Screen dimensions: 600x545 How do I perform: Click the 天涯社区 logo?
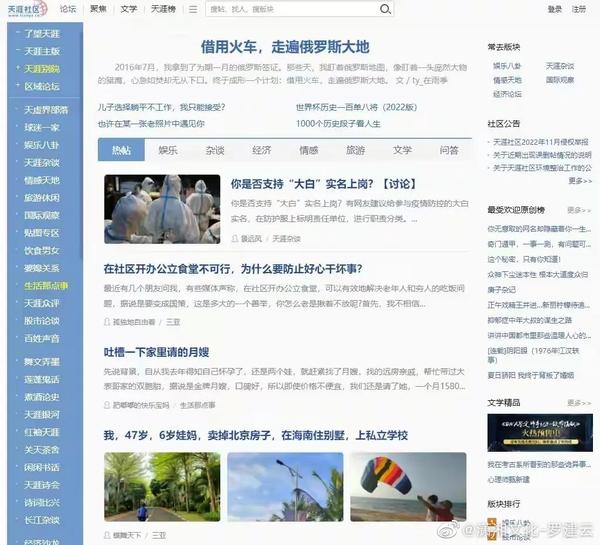pos(28,9)
